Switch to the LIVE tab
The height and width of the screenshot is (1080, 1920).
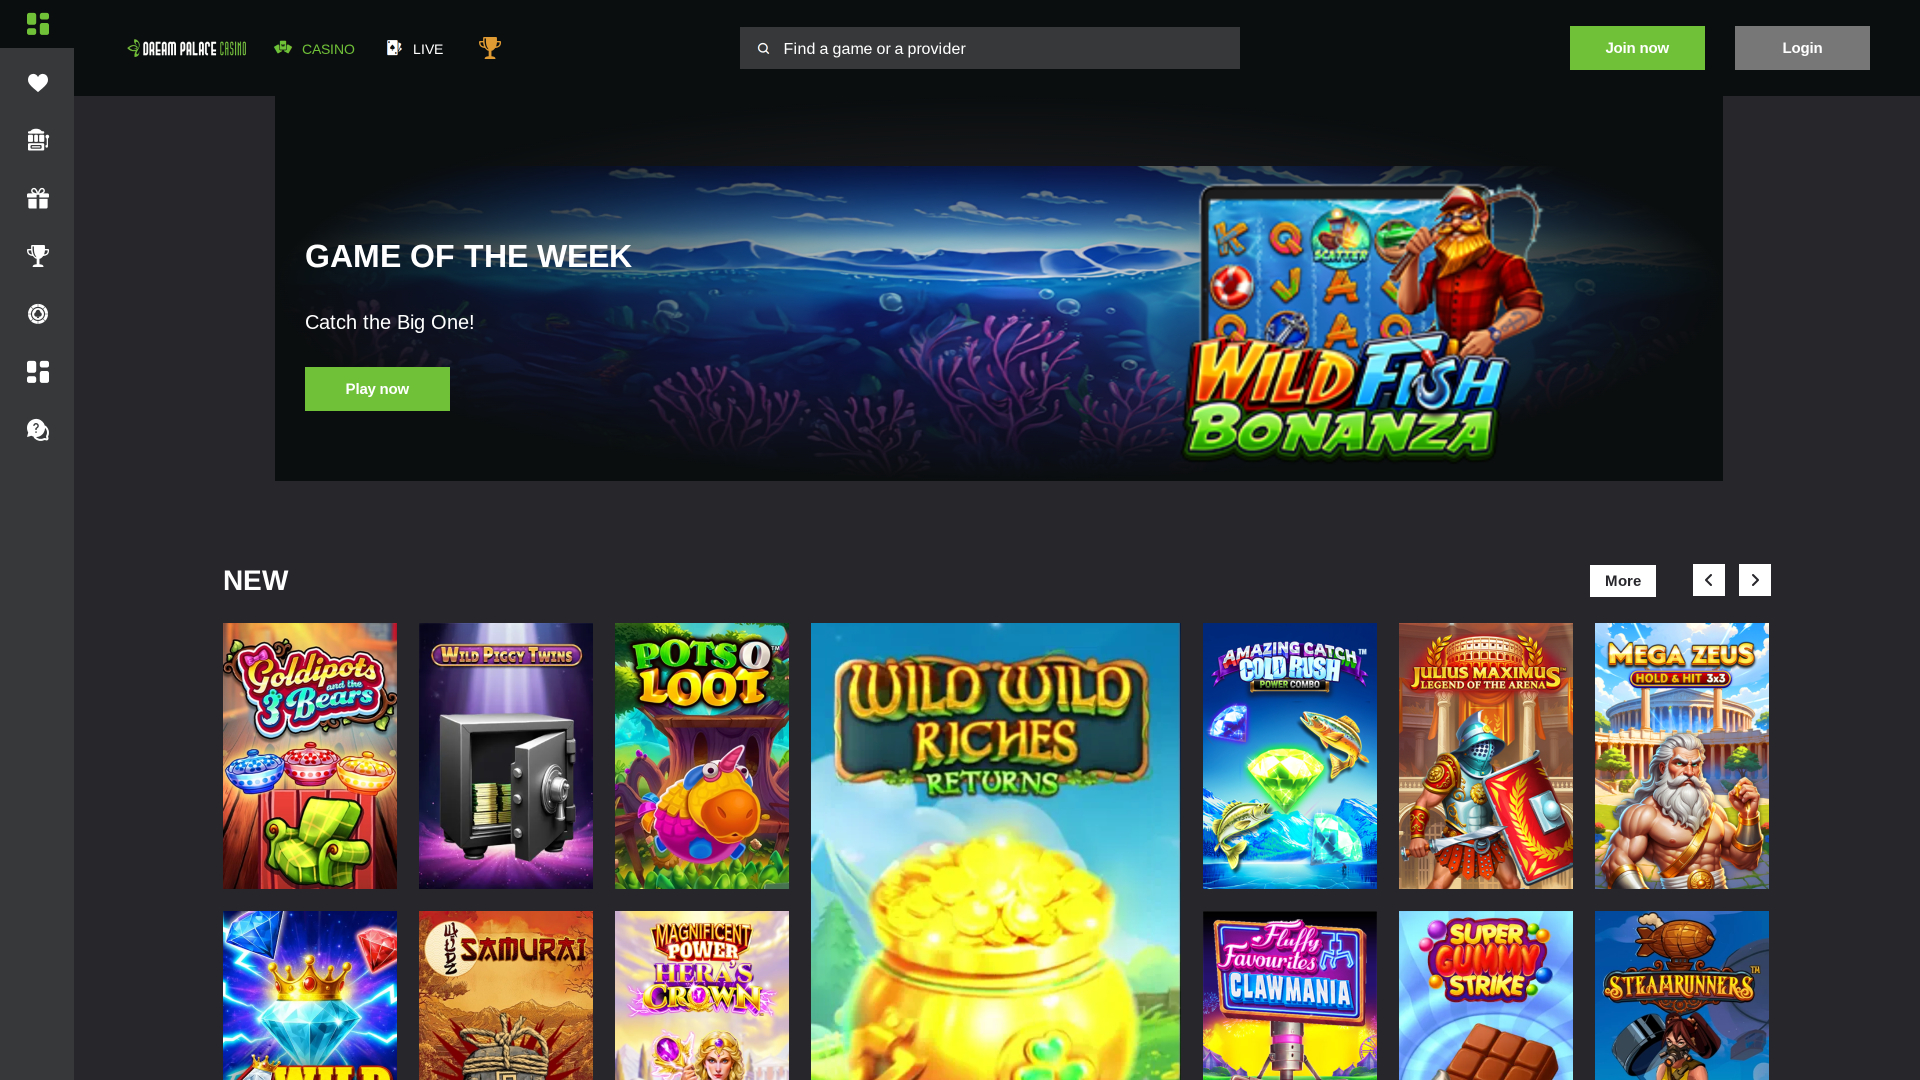click(x=415, y=48)
